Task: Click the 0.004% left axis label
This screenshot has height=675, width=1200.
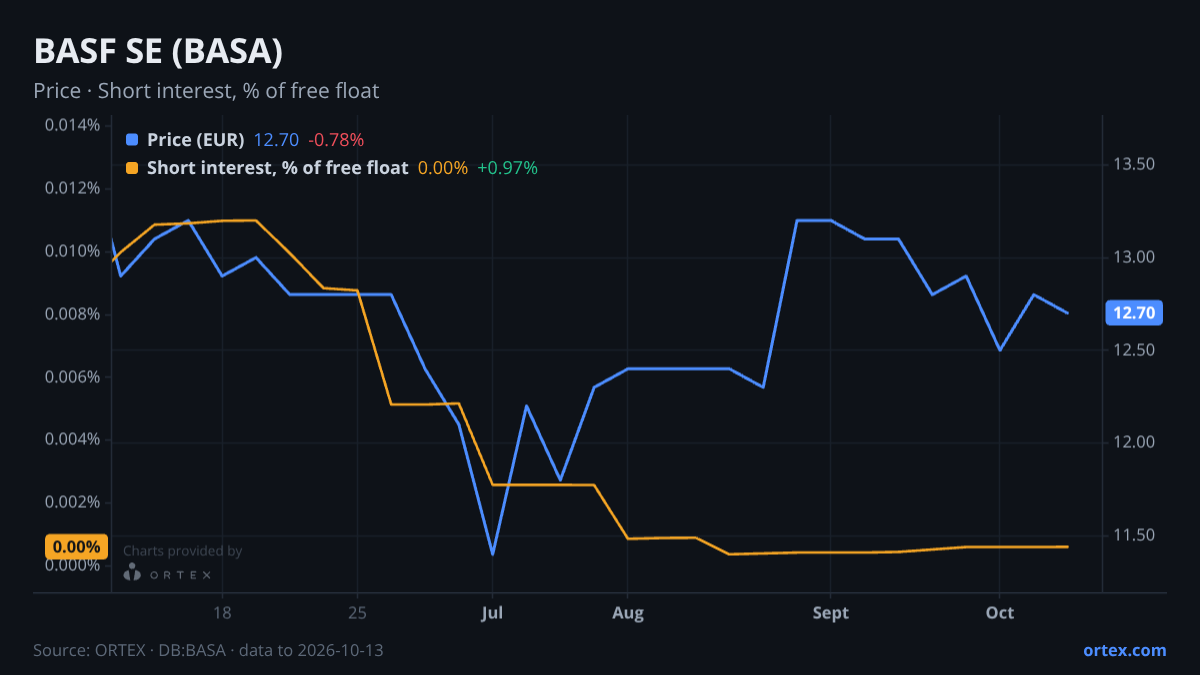Action: coord(72,439)
